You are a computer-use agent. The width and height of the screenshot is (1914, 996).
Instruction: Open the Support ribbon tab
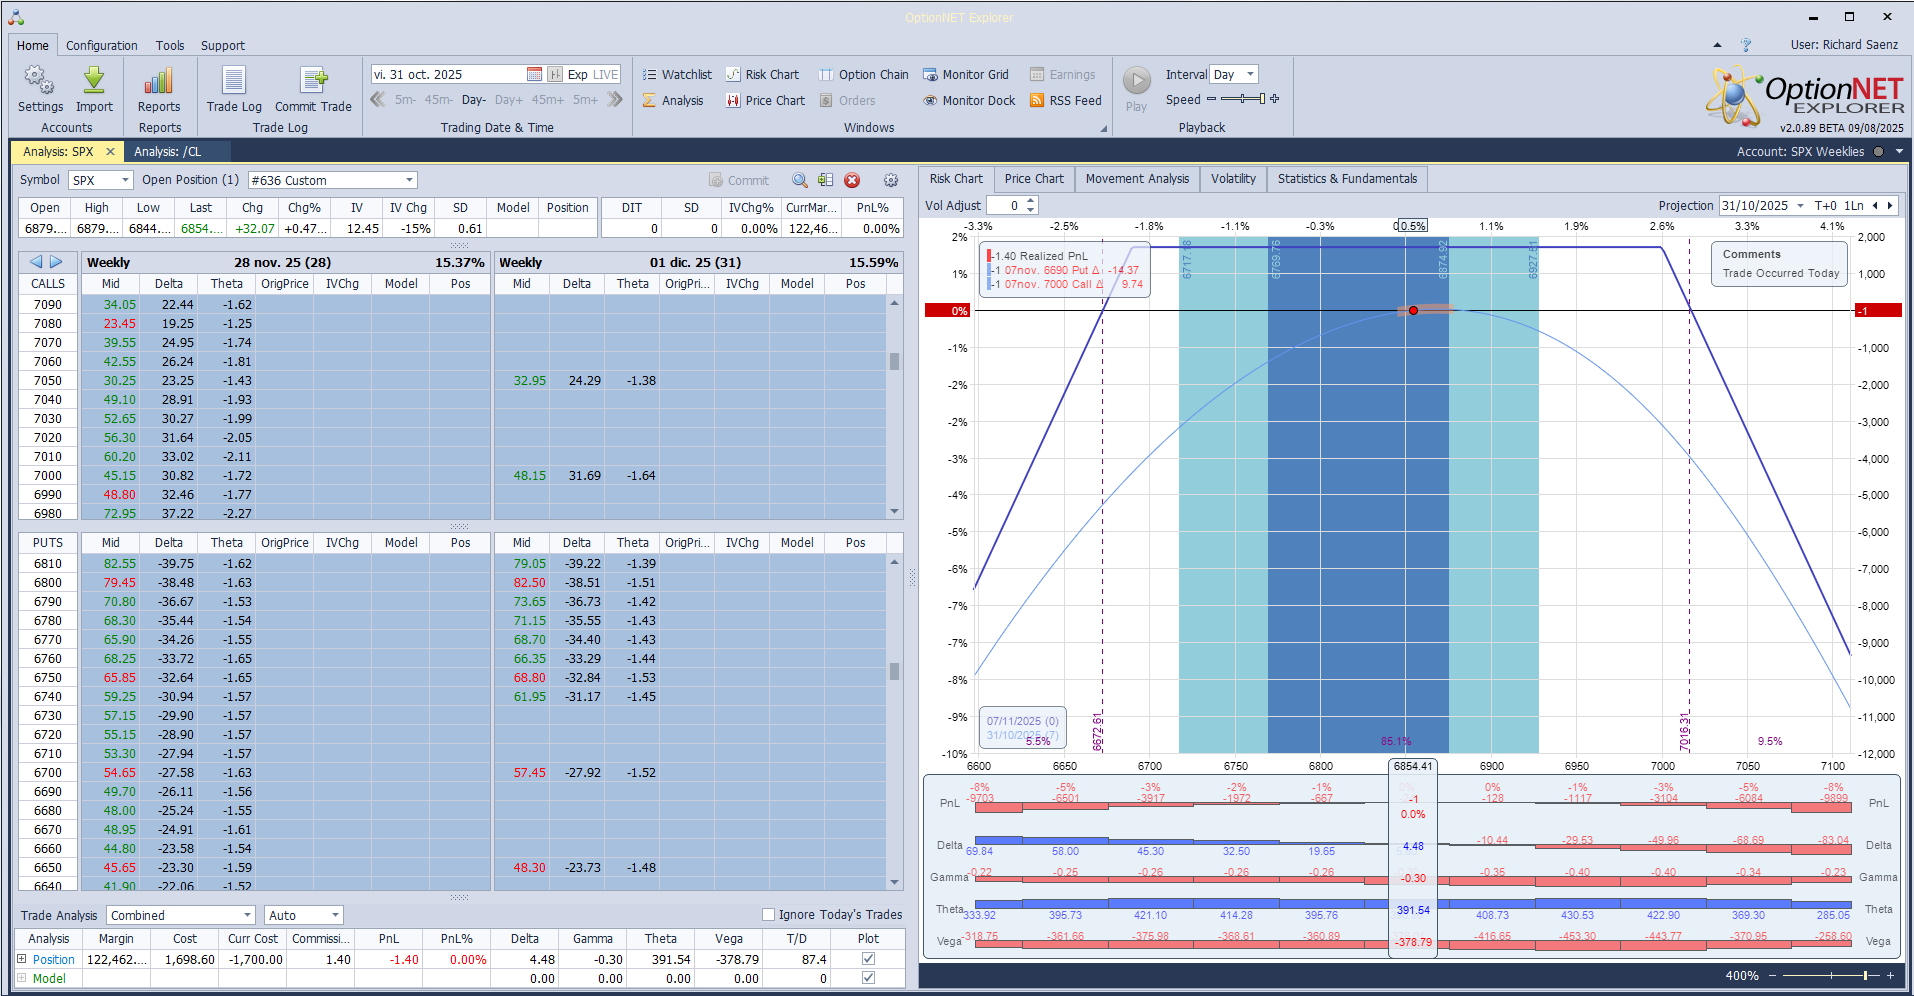pyautogui.click(x=222, y=45)
